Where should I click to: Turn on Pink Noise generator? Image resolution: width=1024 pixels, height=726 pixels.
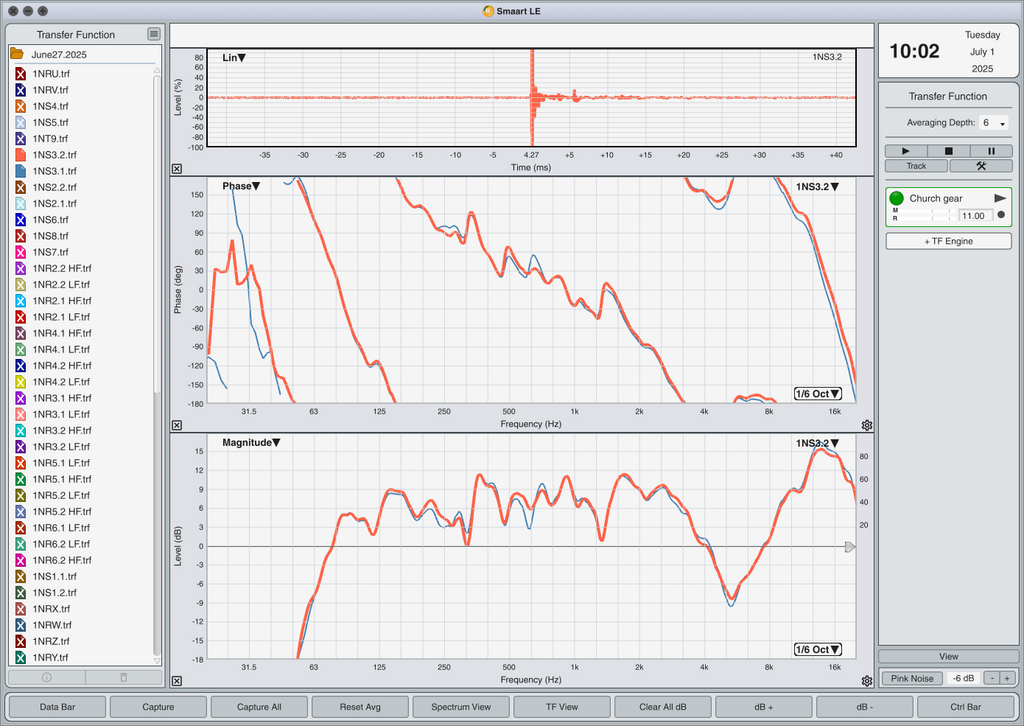click(912, 678)
